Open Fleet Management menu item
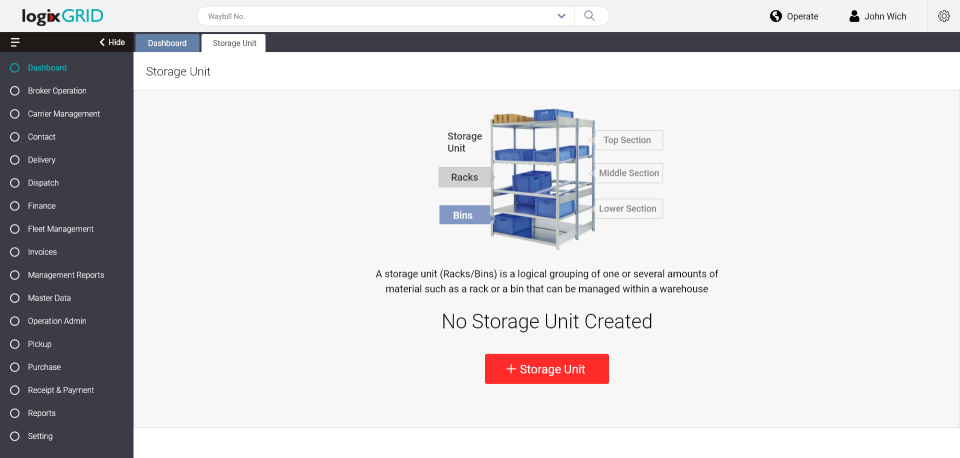Image resolution: width=960 pixels, height=458 pixels. [x=61, y=229]
